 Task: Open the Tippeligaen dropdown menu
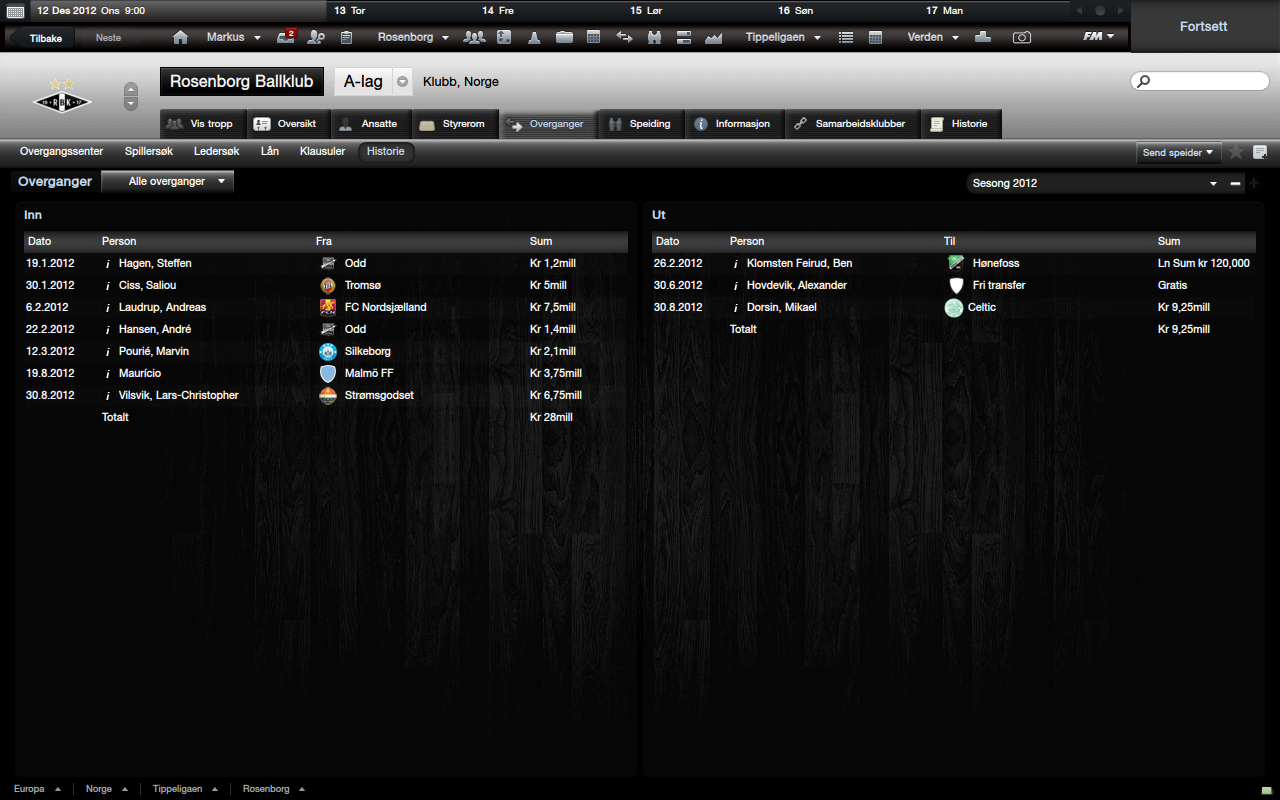click(783, 37)
